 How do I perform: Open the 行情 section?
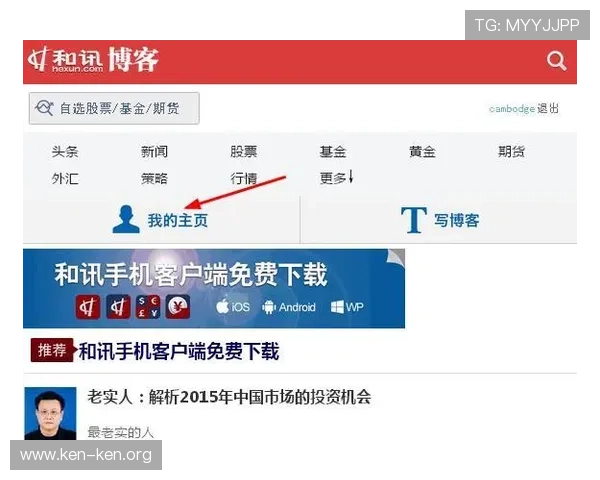click(x=243, y=178)
